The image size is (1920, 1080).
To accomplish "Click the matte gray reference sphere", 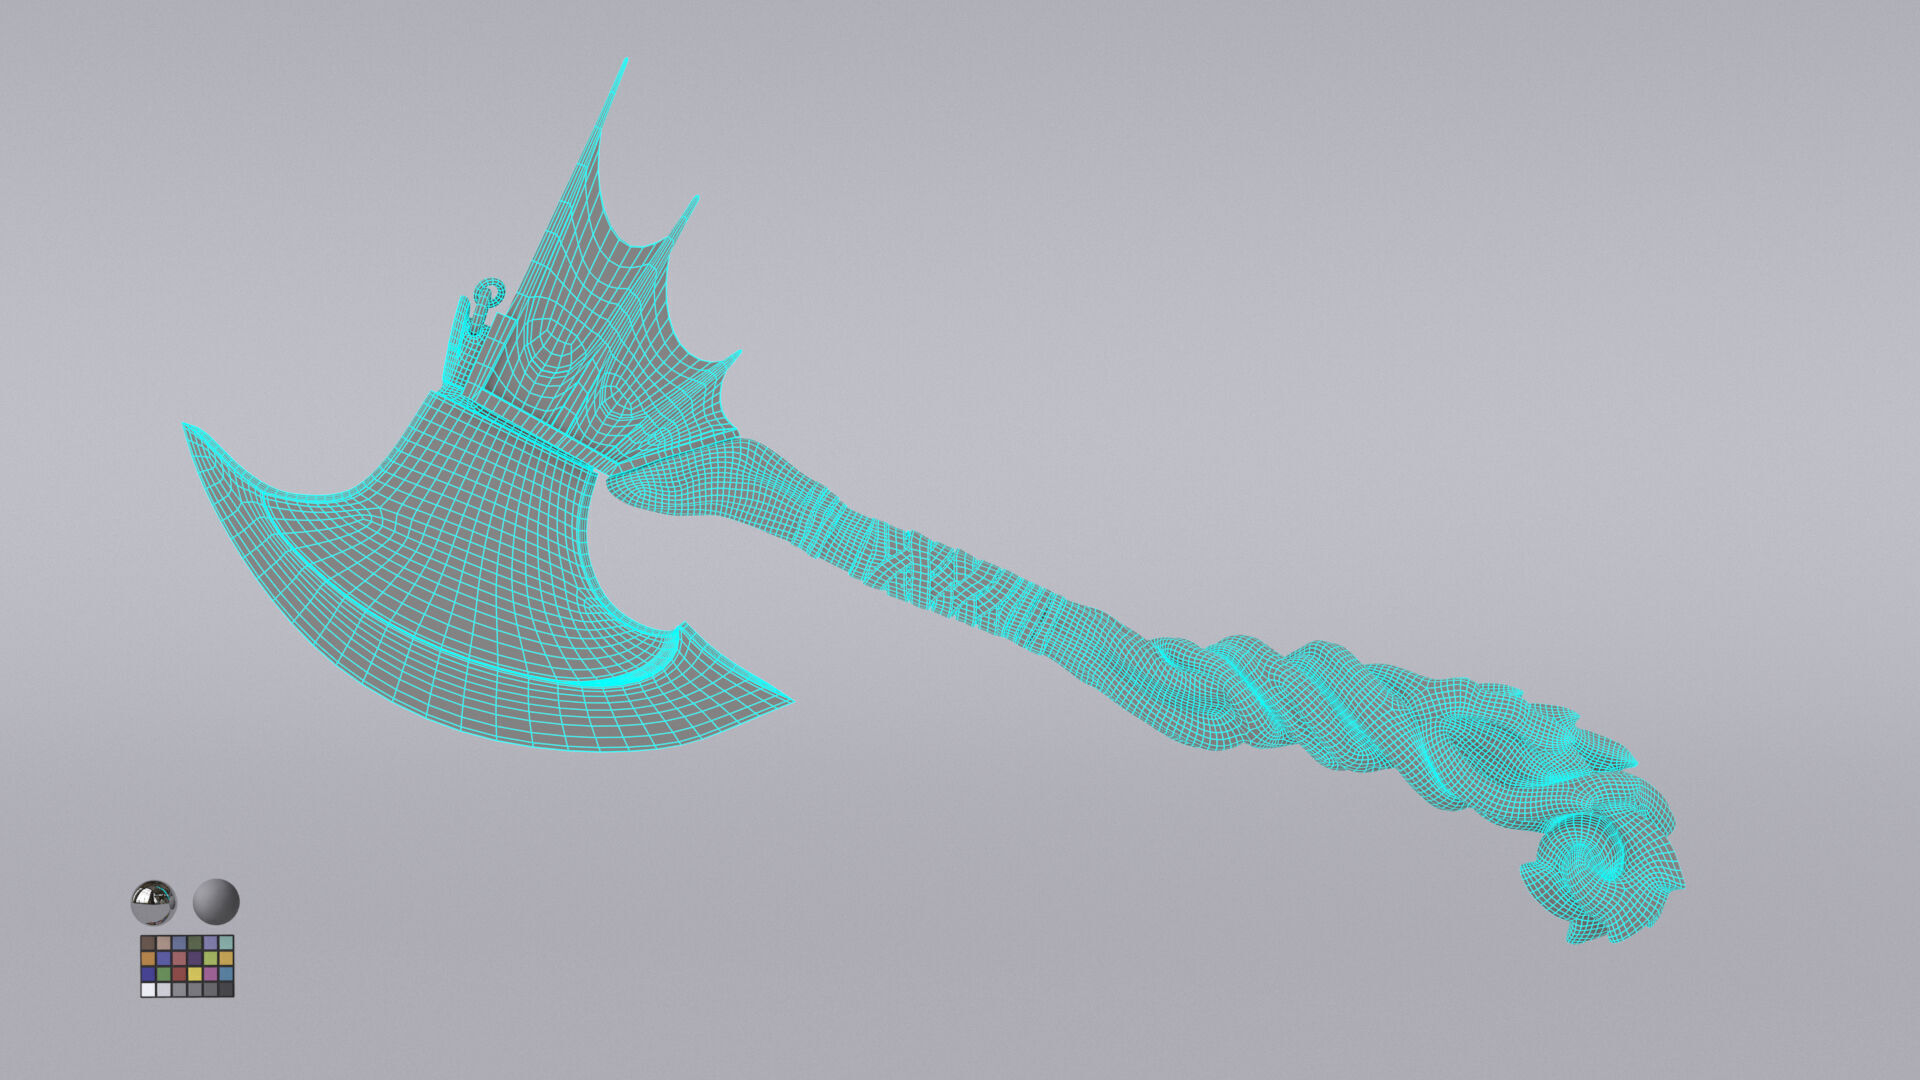I will click(x=216, y=902).
